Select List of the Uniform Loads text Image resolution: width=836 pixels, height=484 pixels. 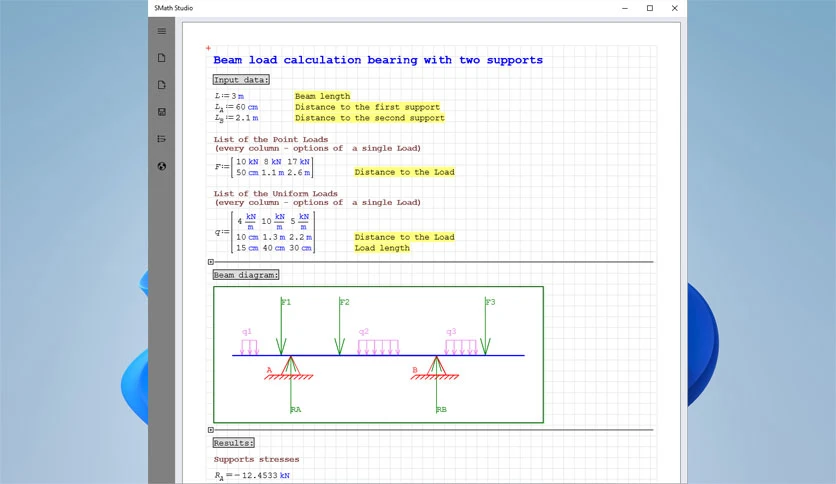[276, 193]
